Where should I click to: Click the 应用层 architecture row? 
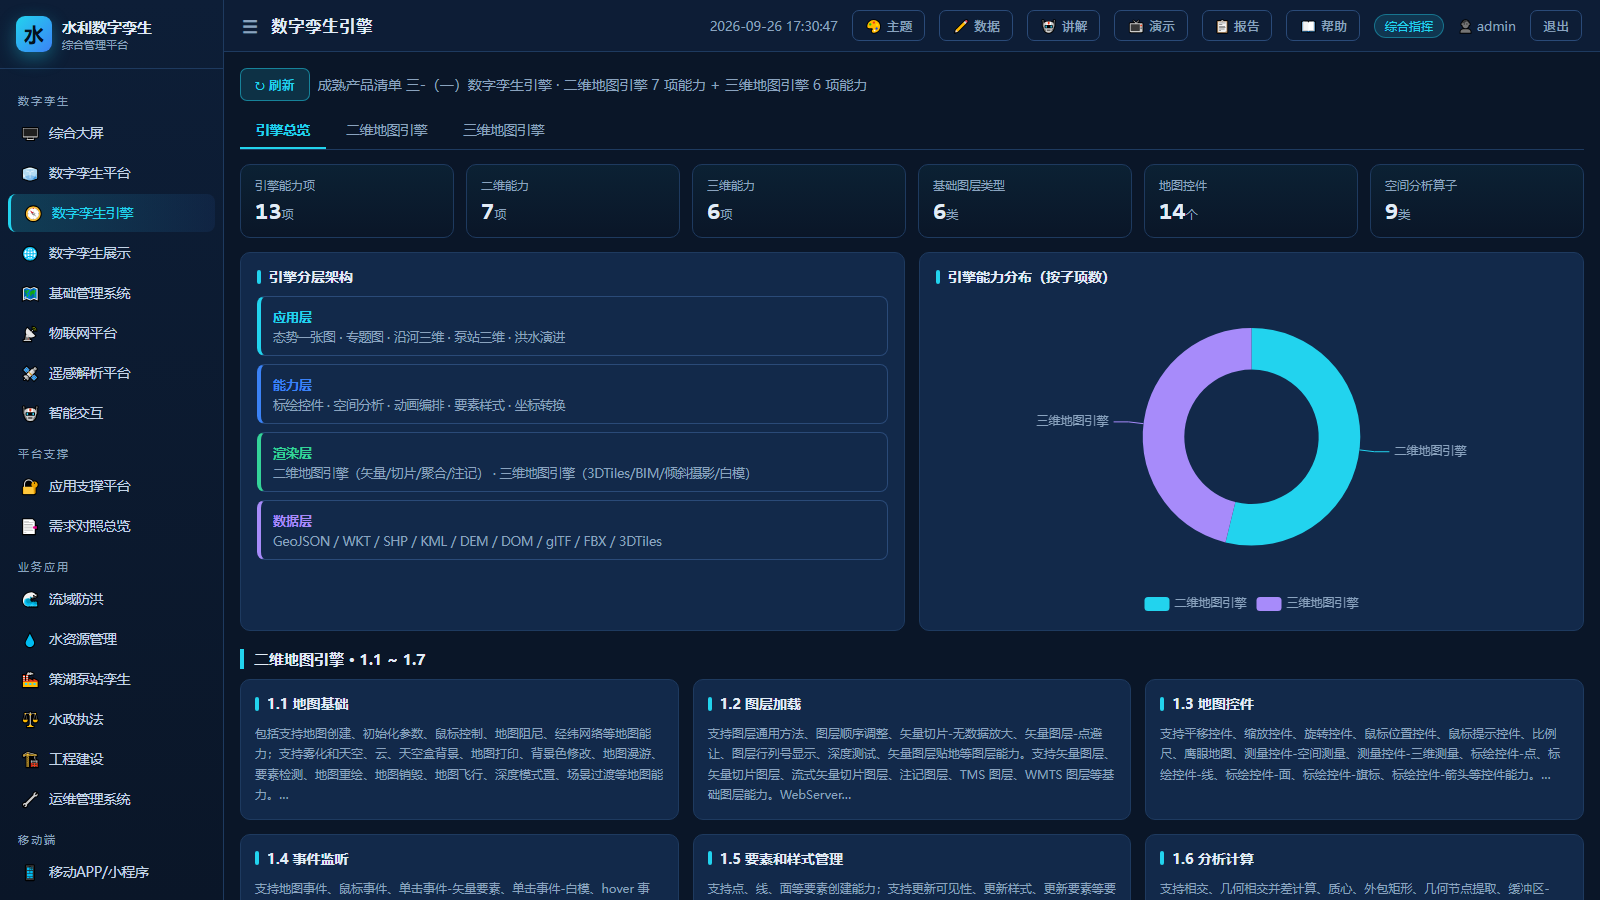click(x=572, y=326)
